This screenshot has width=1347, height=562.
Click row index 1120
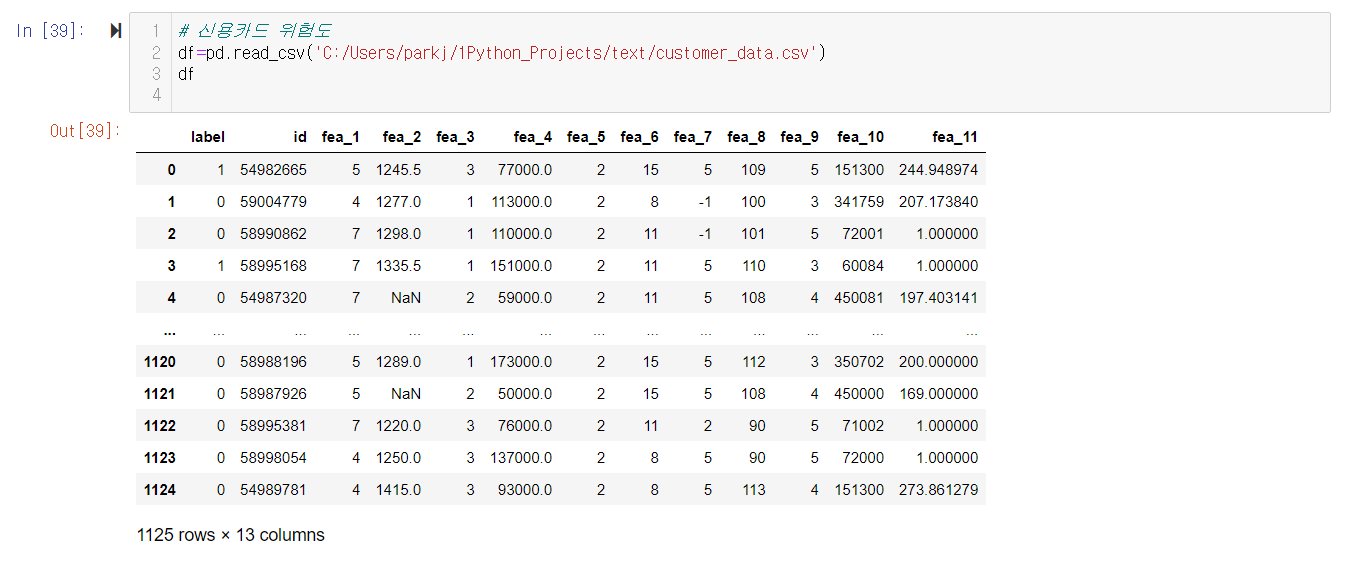[160, 362]
